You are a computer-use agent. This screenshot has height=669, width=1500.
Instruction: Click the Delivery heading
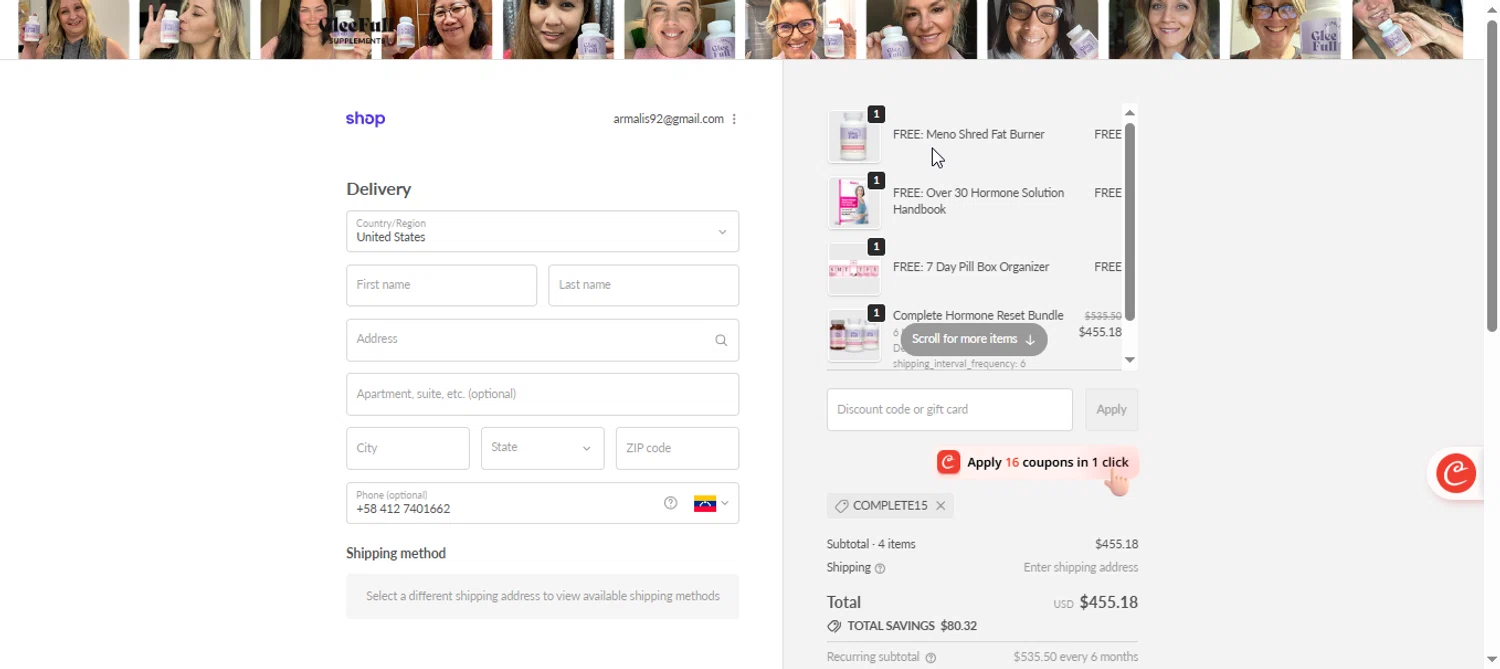378,189
